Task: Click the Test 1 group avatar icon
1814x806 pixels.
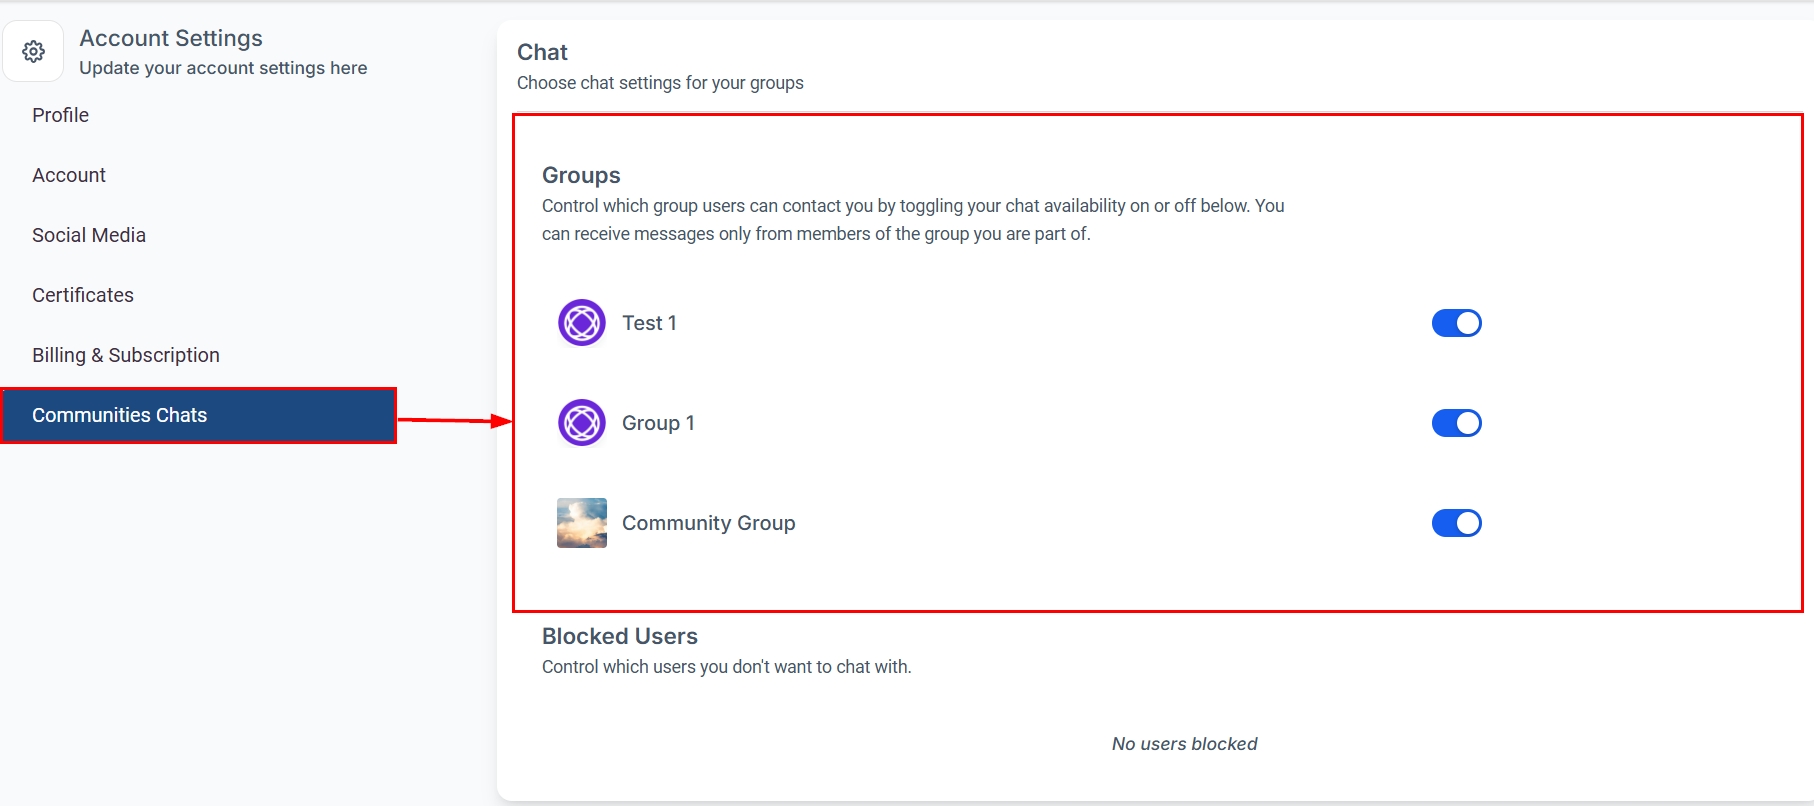Action: pos(582,323)
